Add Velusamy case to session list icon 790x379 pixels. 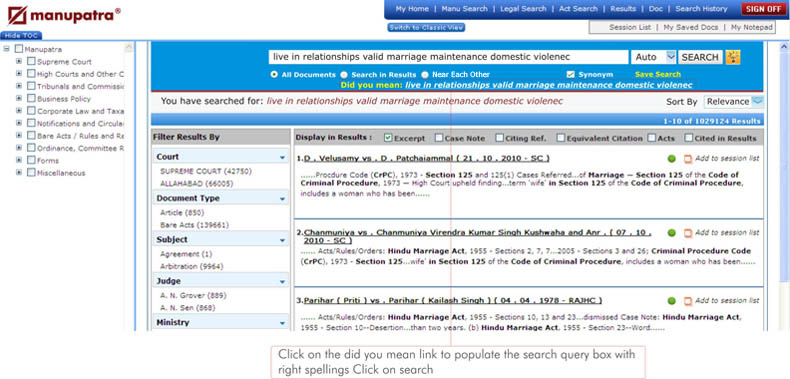(688, 159)
